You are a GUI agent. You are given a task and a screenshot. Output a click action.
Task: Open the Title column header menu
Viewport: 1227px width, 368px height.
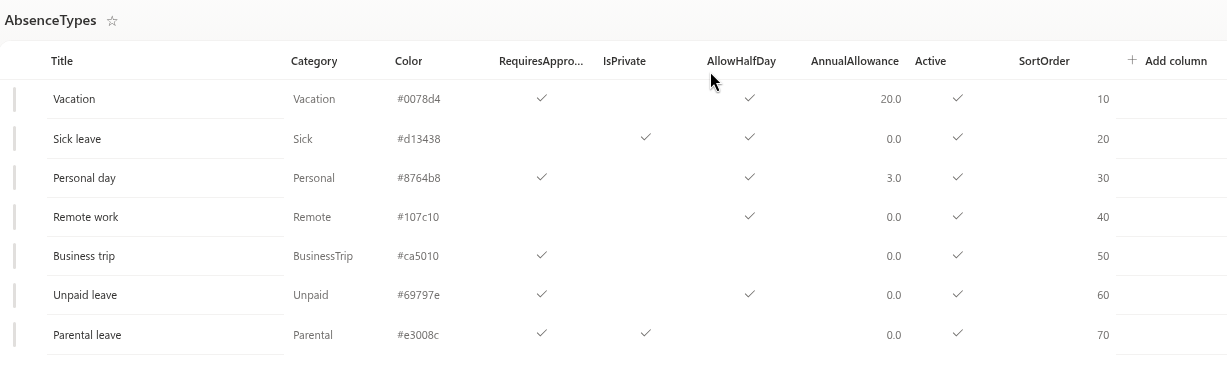[62, 61]
